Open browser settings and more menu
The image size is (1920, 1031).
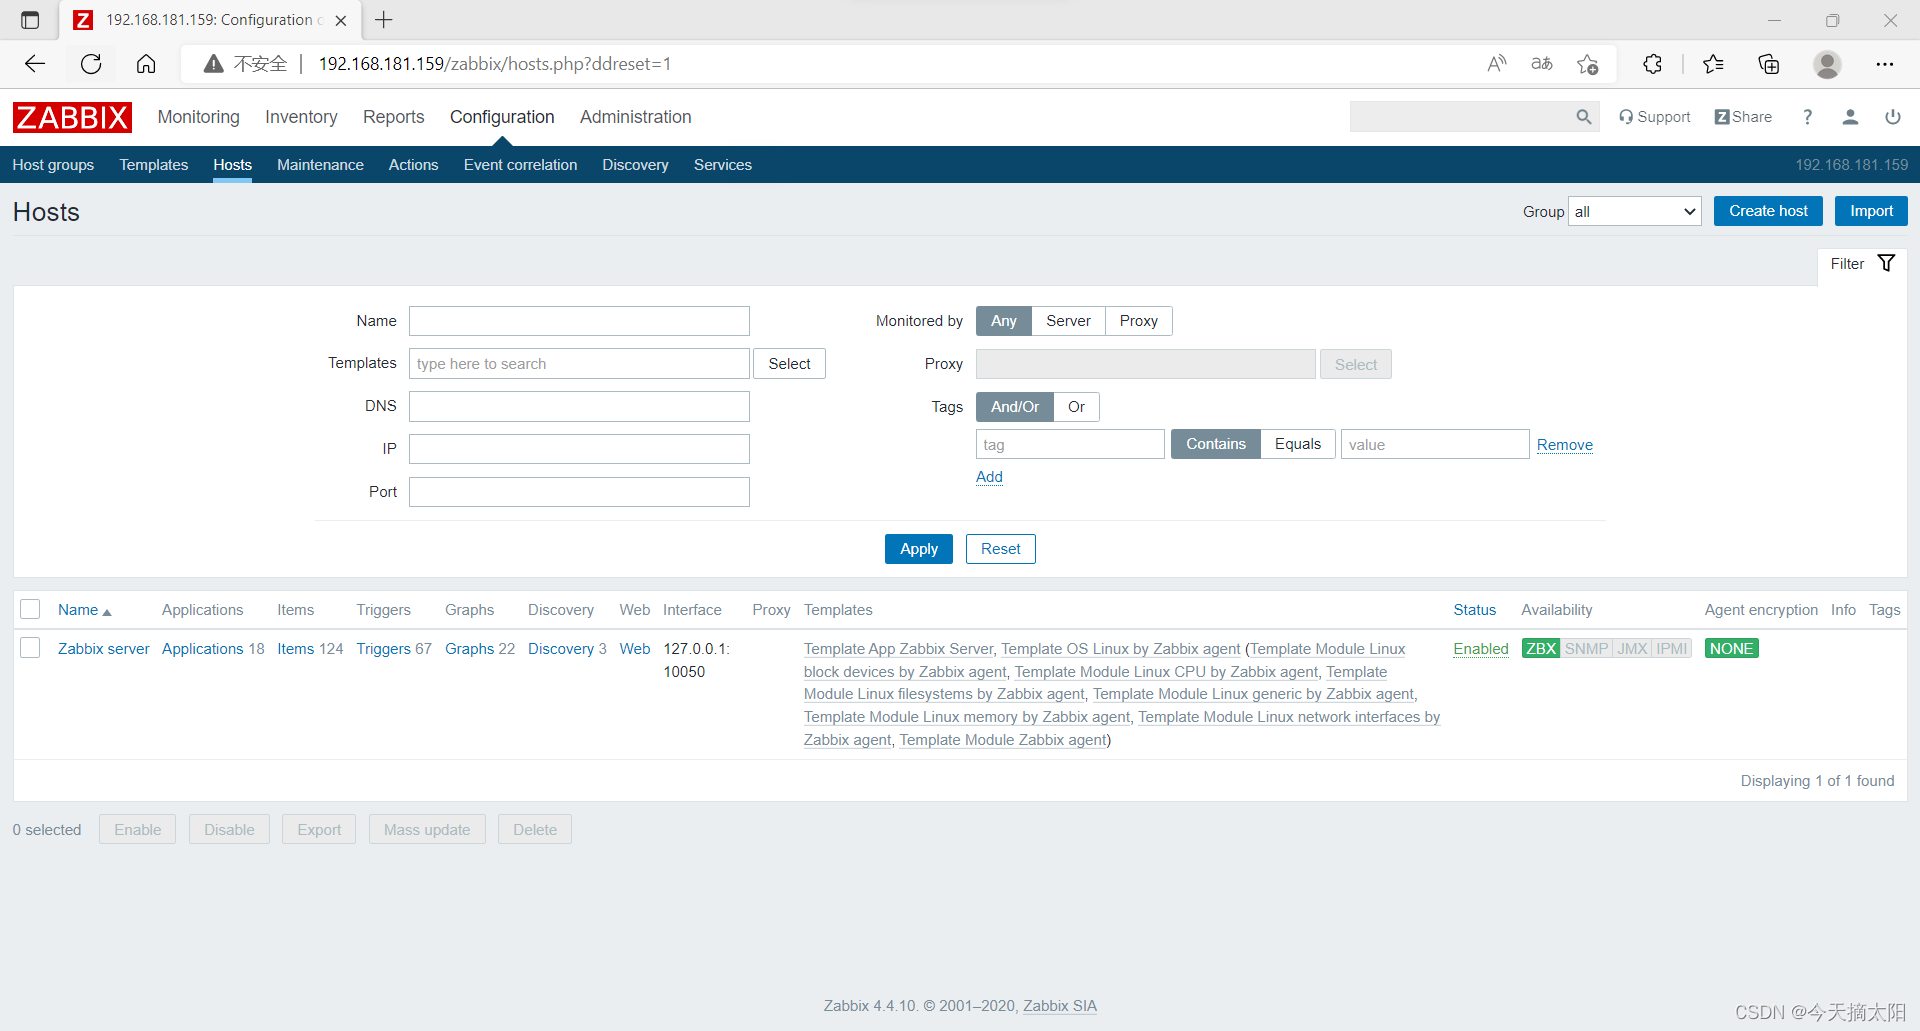point(1885,64)
